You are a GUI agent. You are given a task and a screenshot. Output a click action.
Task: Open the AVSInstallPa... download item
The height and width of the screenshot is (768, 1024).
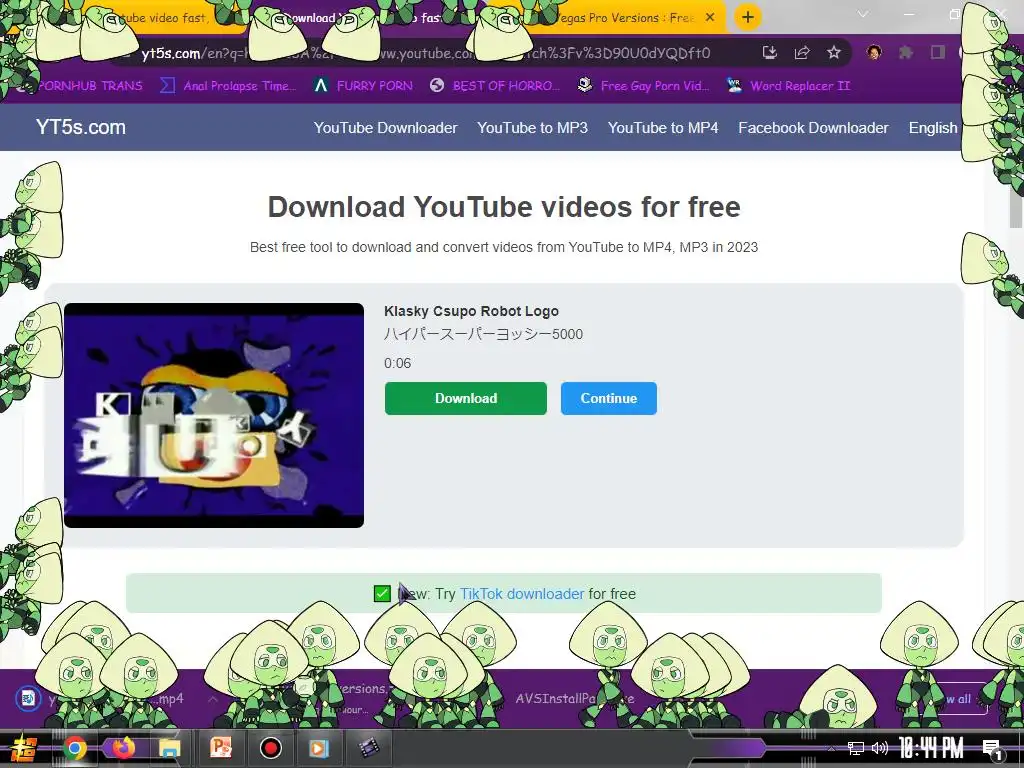575,699
